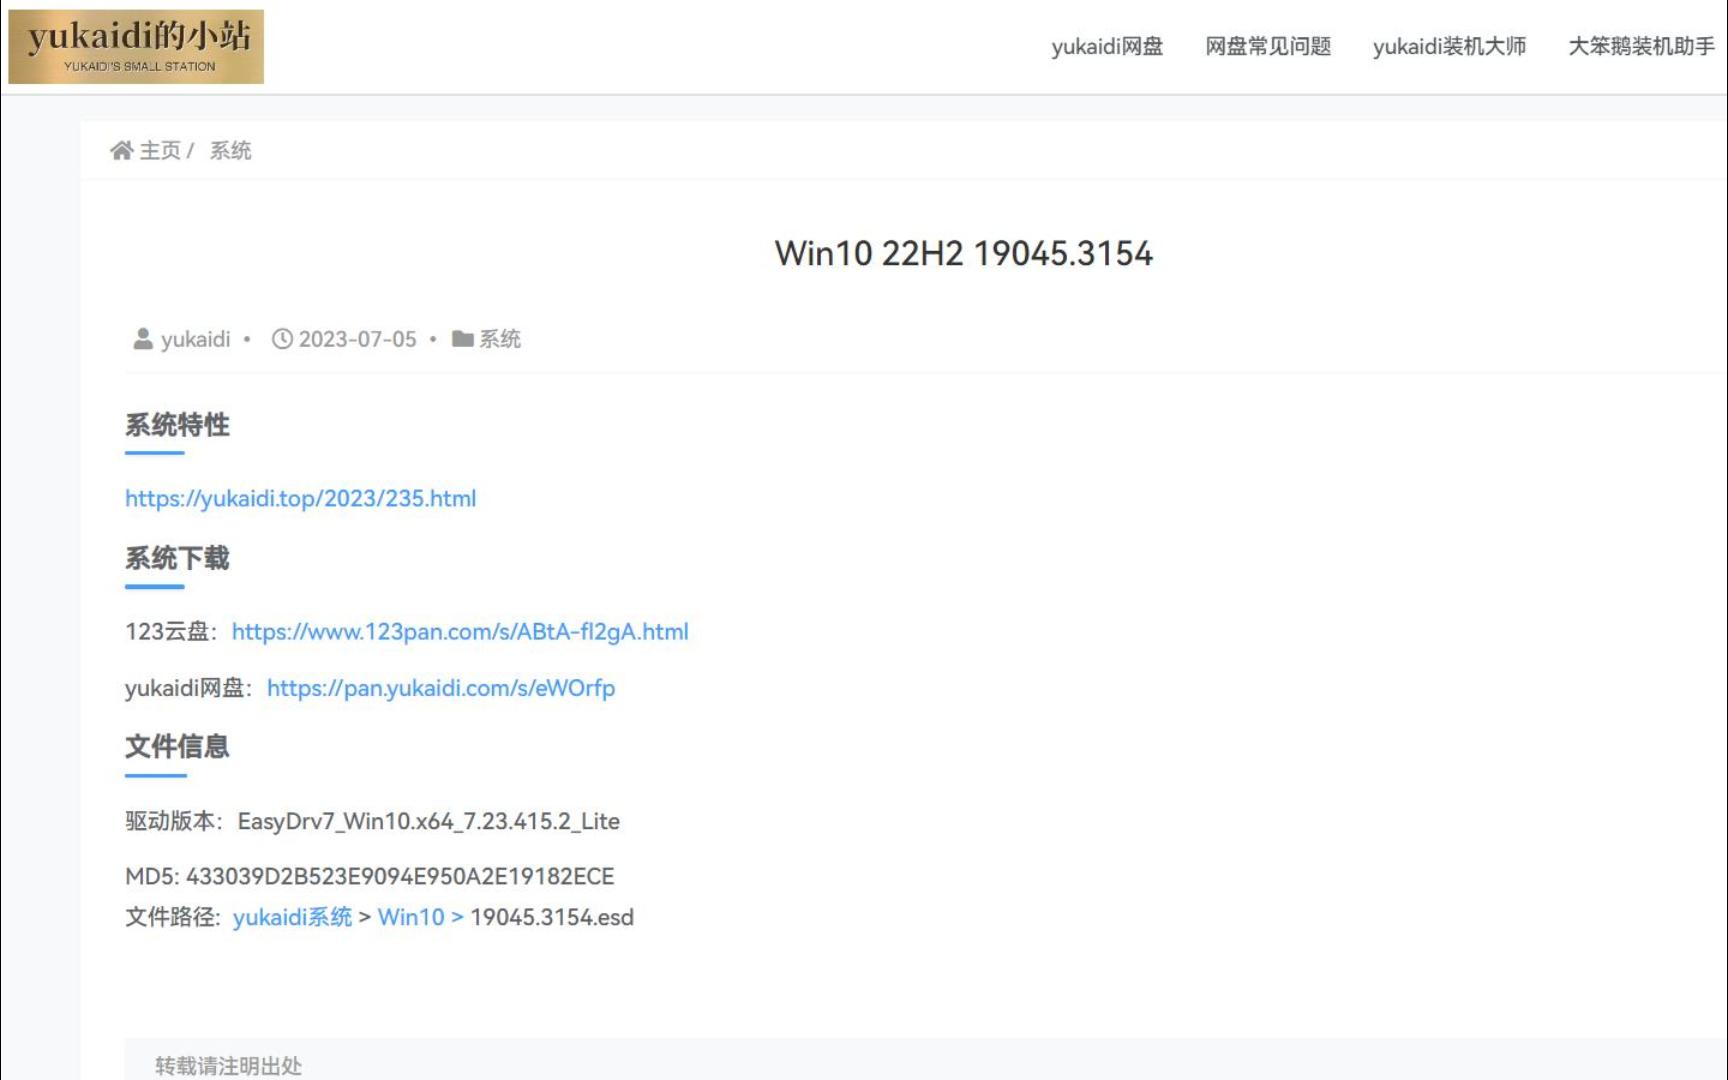Click the home icon in the breadcrumb
This screenshot has width=1728, height=1080.
point(121,149)
